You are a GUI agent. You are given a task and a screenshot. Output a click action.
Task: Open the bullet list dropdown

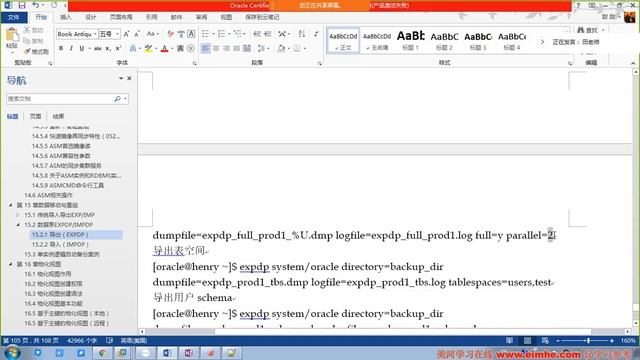(213, 34)
